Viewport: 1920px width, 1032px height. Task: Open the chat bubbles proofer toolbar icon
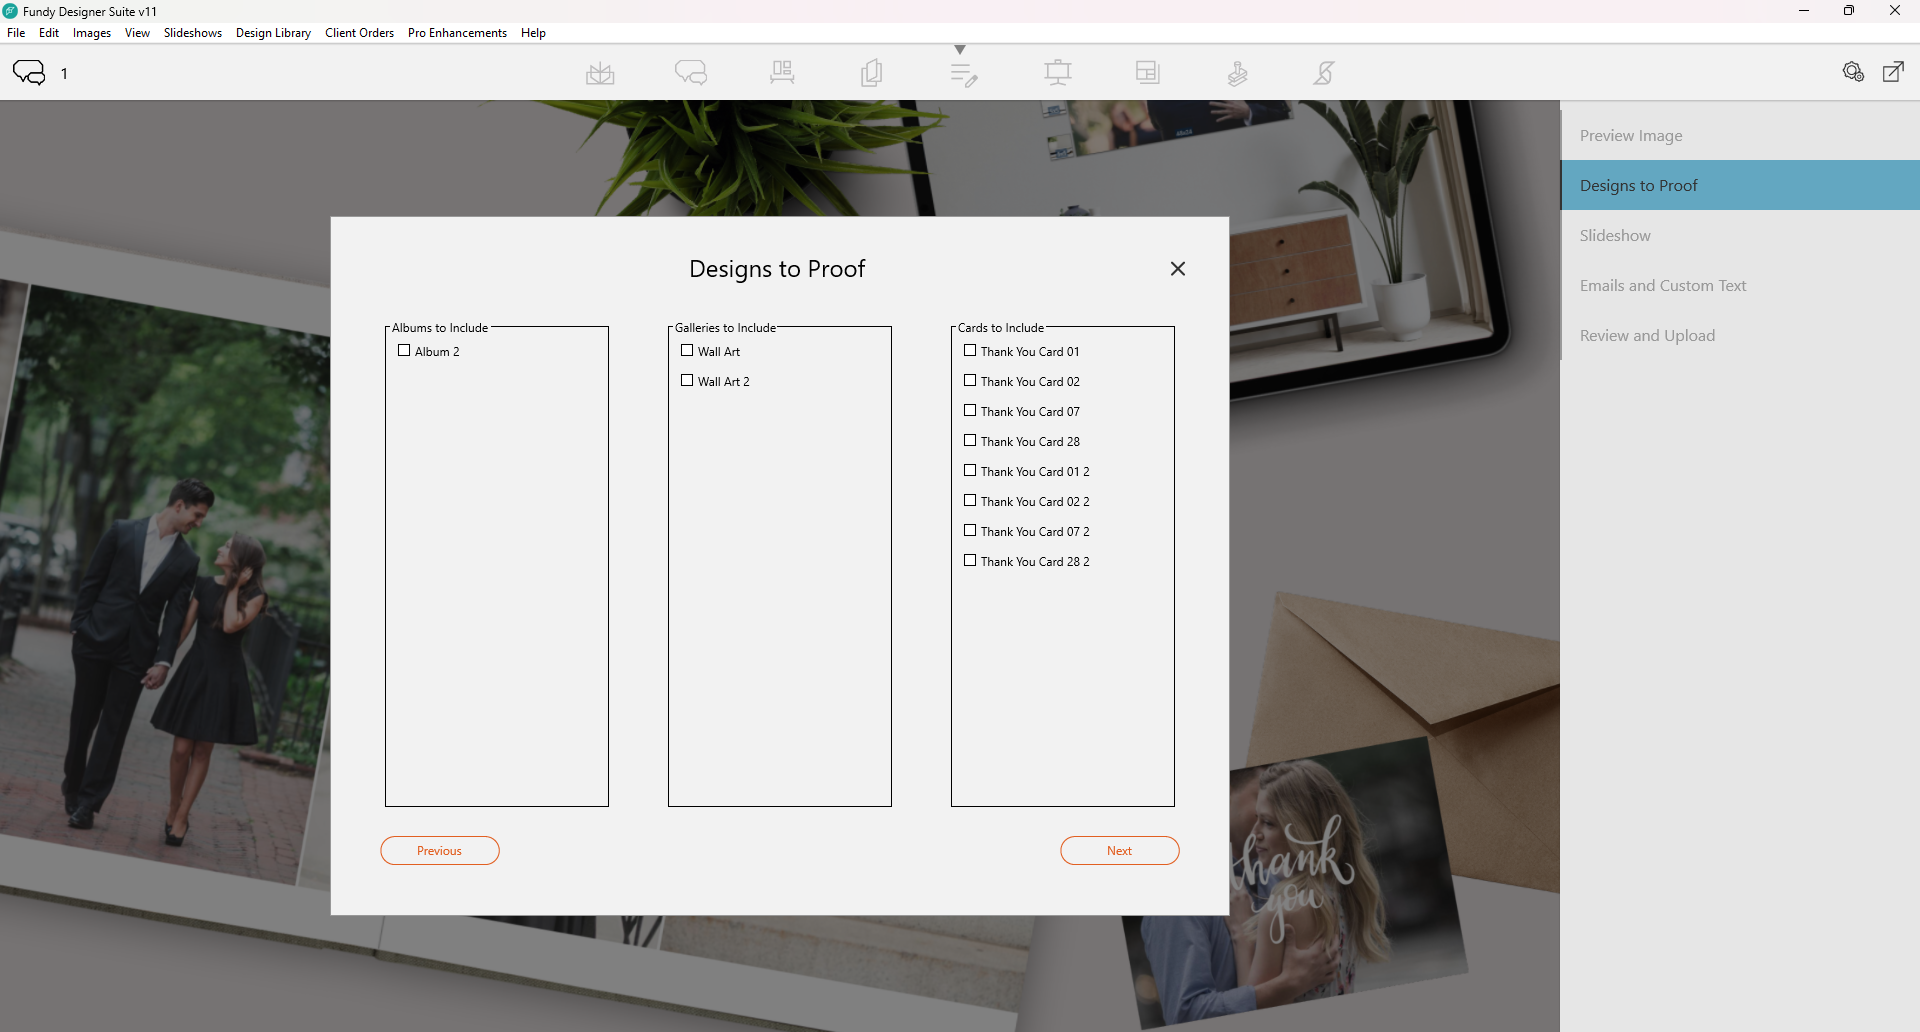(x=691, y=73)
